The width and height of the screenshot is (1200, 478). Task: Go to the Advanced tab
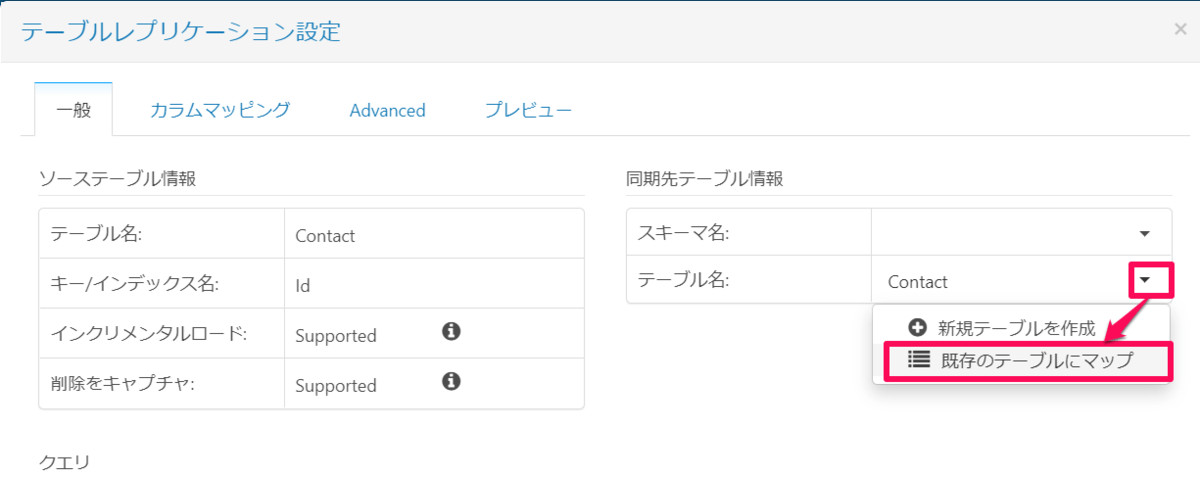(x=387, y=110)
